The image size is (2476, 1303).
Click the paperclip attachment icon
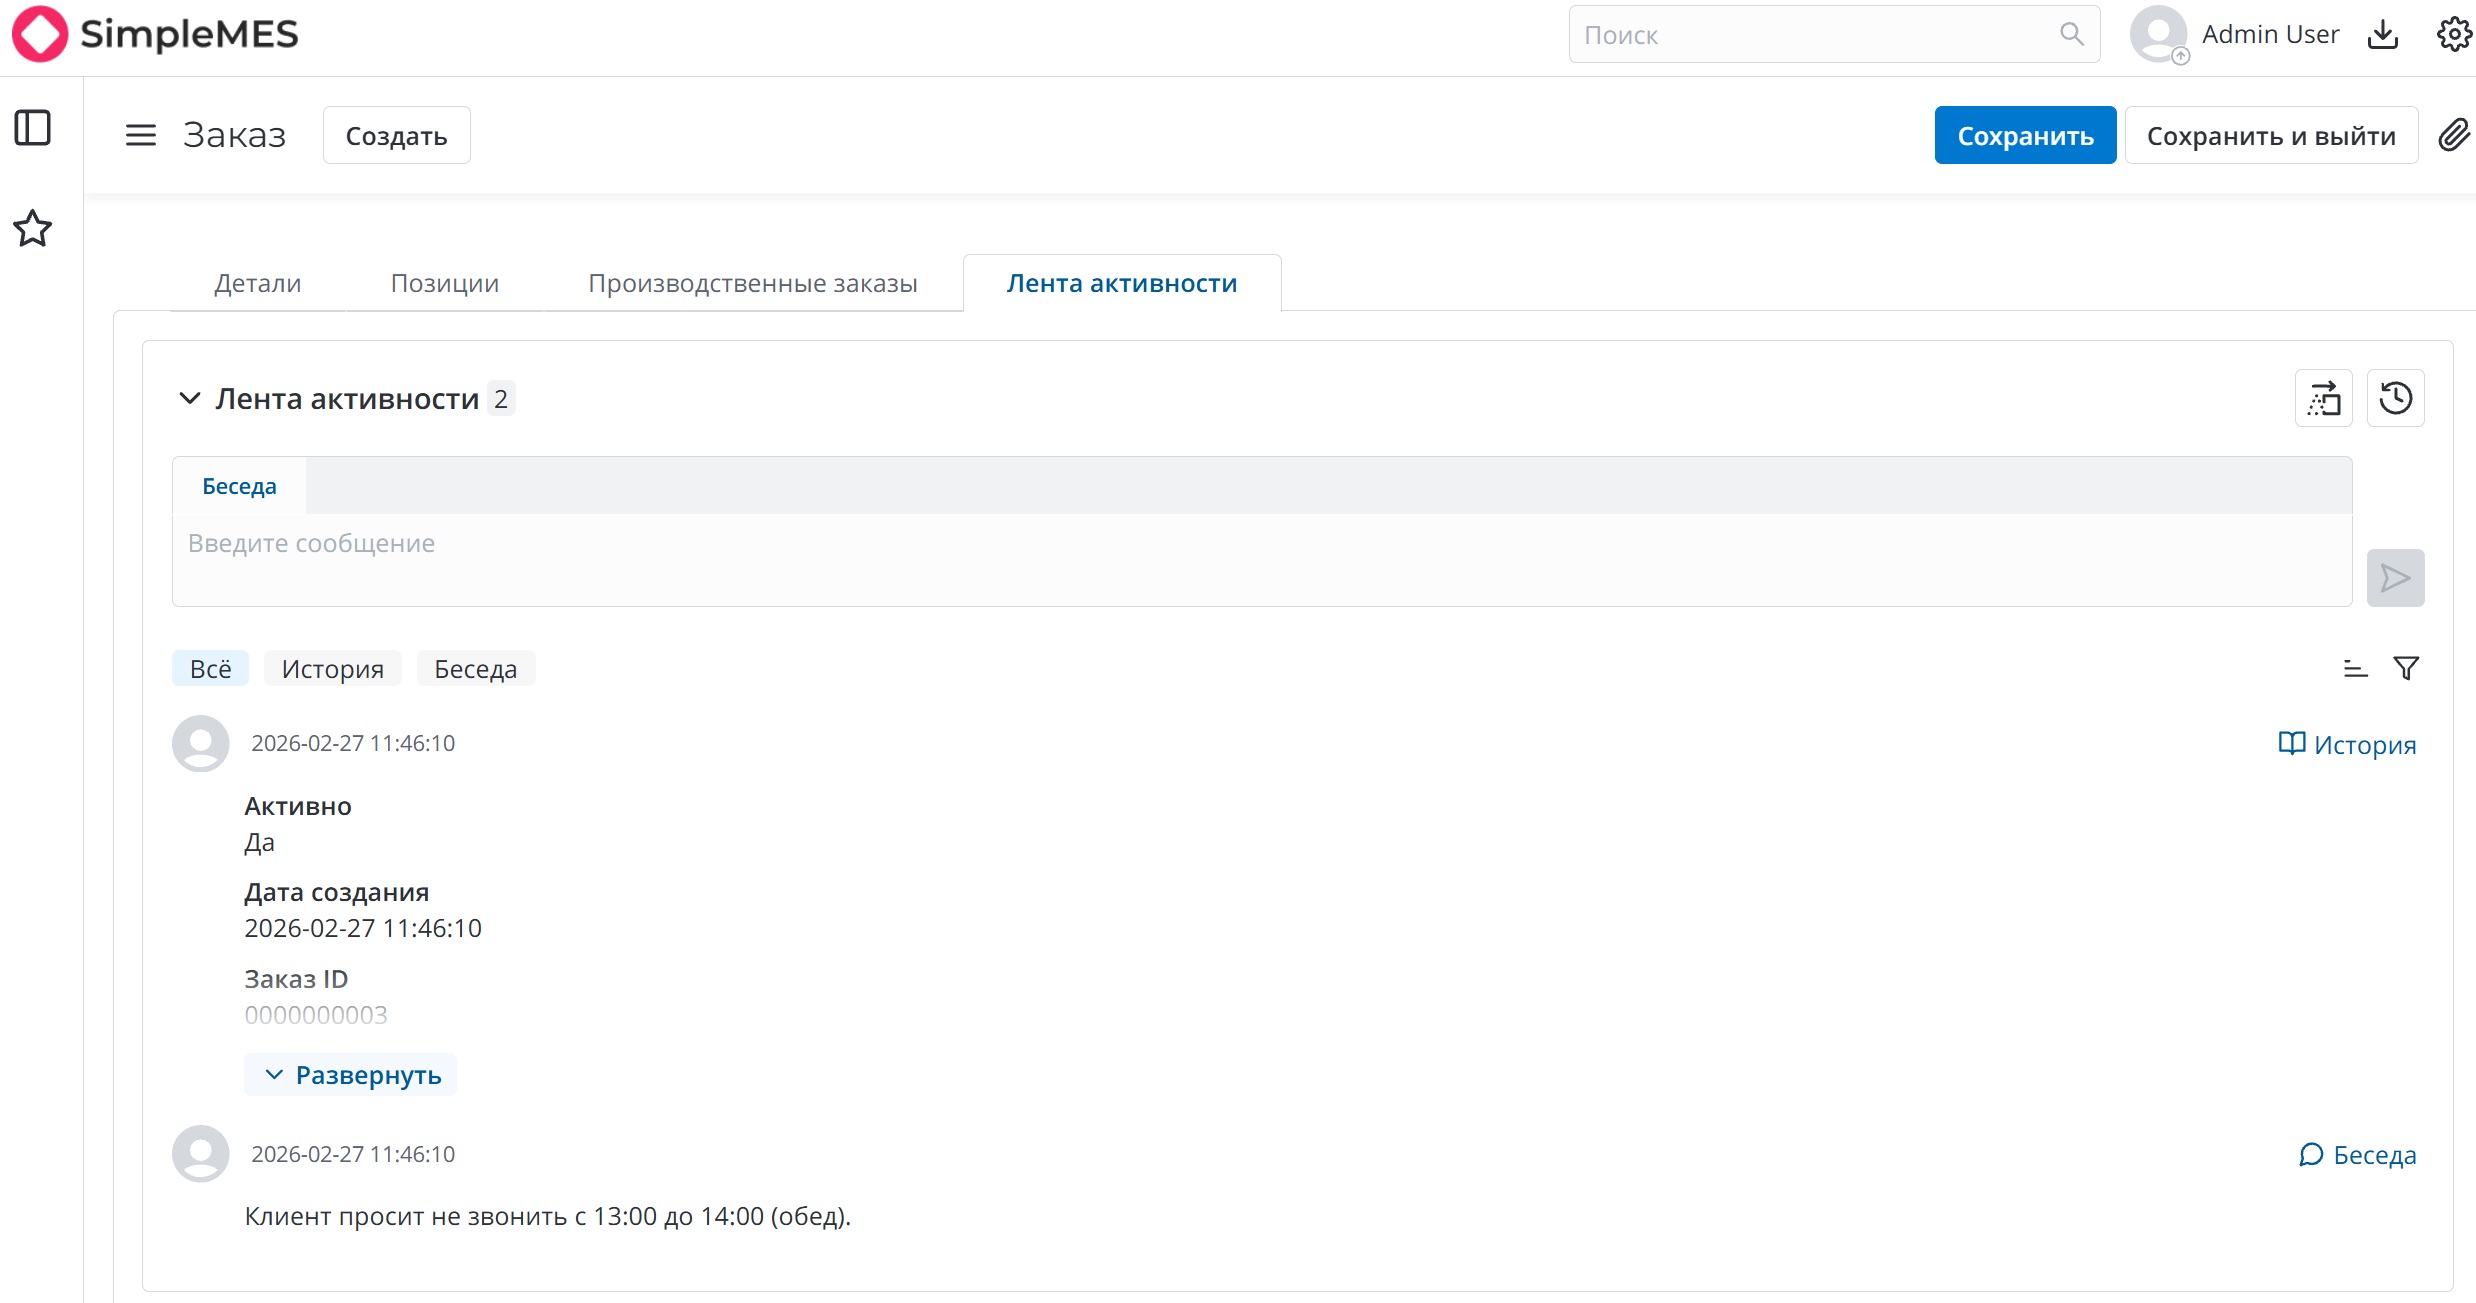pos(2453,135)
